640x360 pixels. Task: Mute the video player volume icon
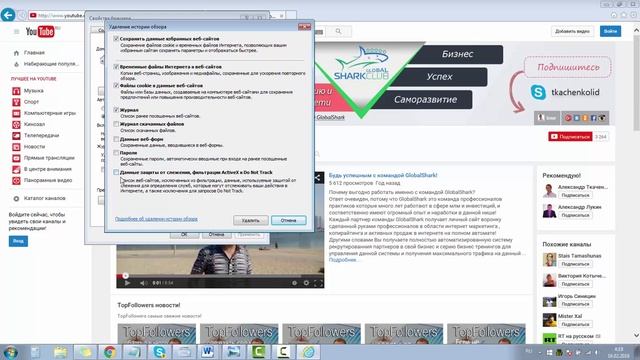tap(143, 283)
